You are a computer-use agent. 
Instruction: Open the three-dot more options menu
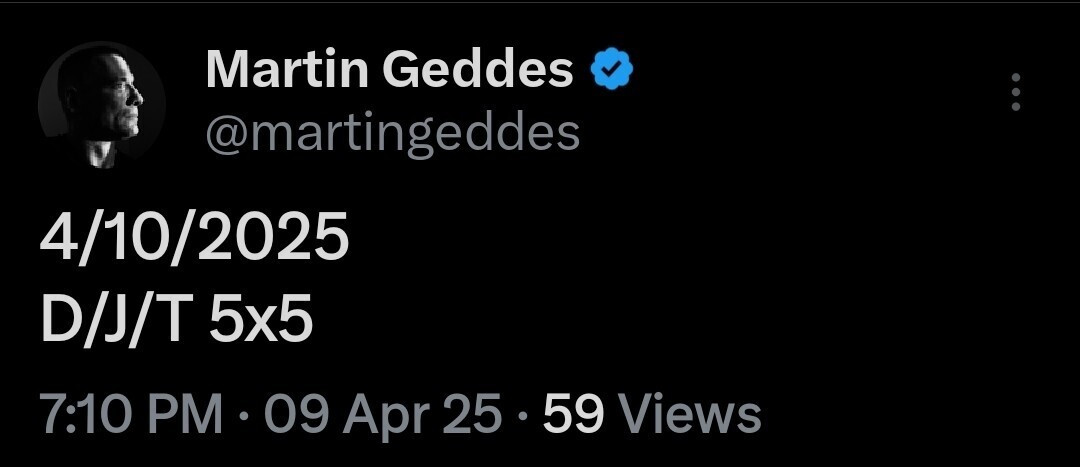[x=1016, y=92]
